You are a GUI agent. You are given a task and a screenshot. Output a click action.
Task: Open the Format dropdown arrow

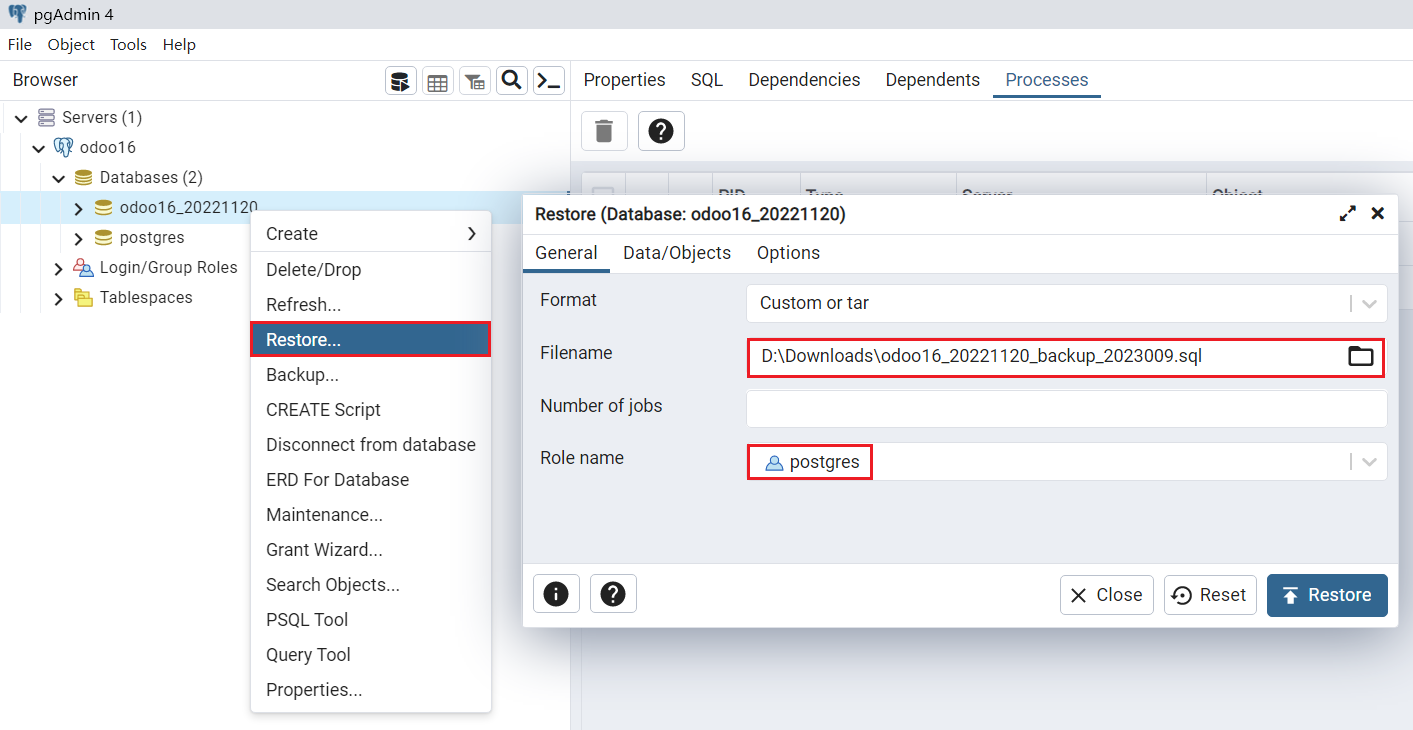point(1369,303)
